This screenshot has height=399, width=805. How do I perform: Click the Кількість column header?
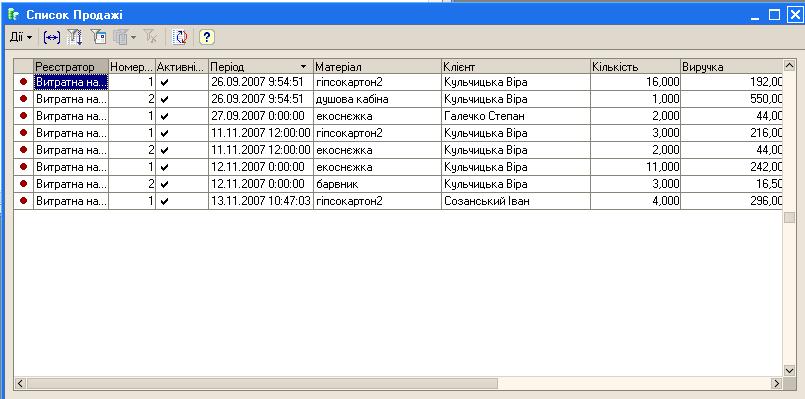pyautogui.click(x=636, y=67)
